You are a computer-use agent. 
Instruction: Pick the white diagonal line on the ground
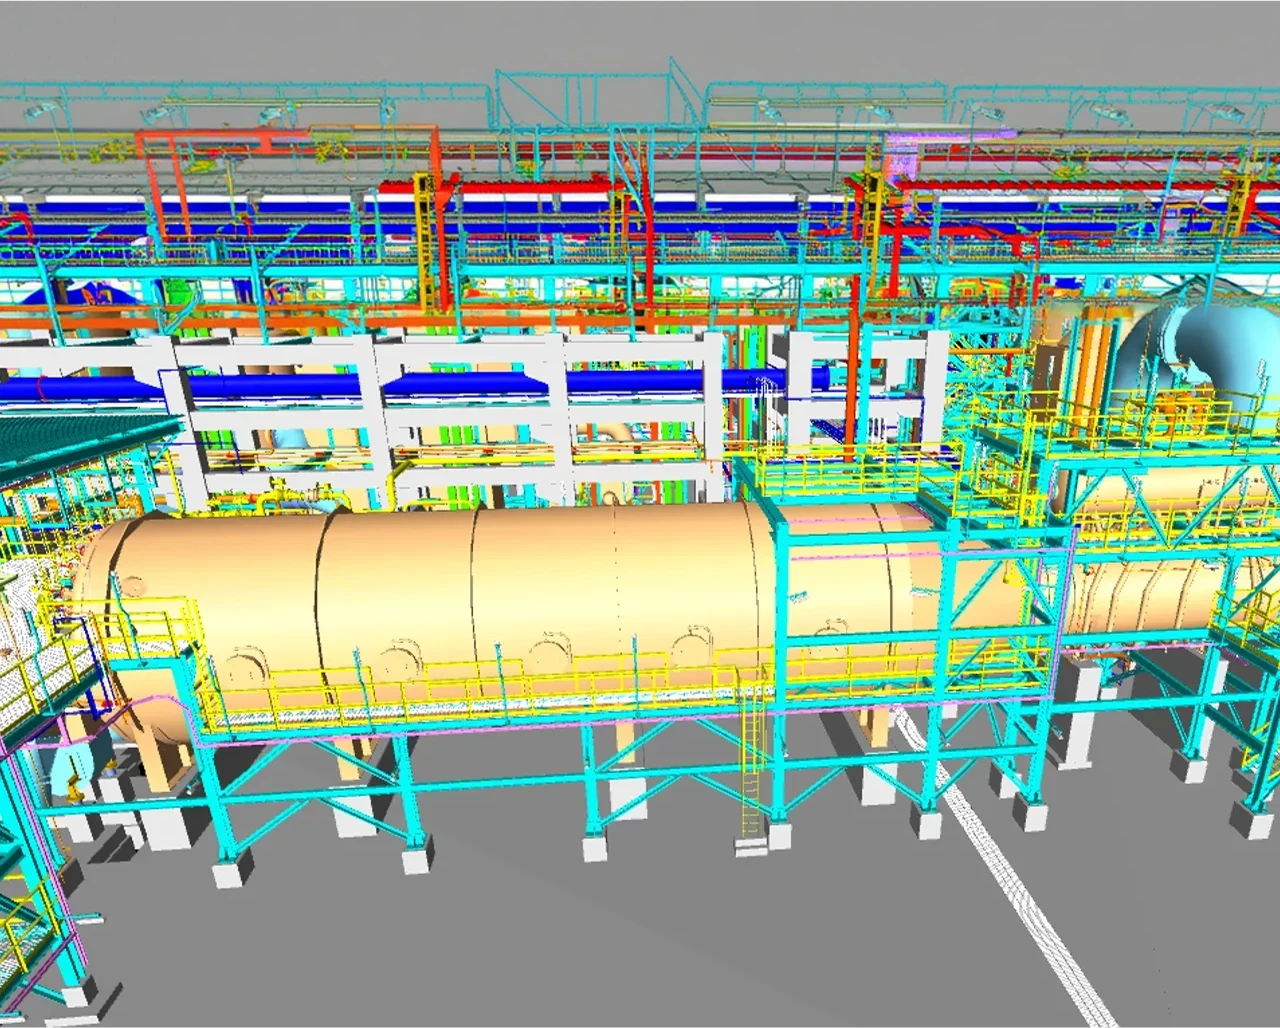coord(1000,868)
